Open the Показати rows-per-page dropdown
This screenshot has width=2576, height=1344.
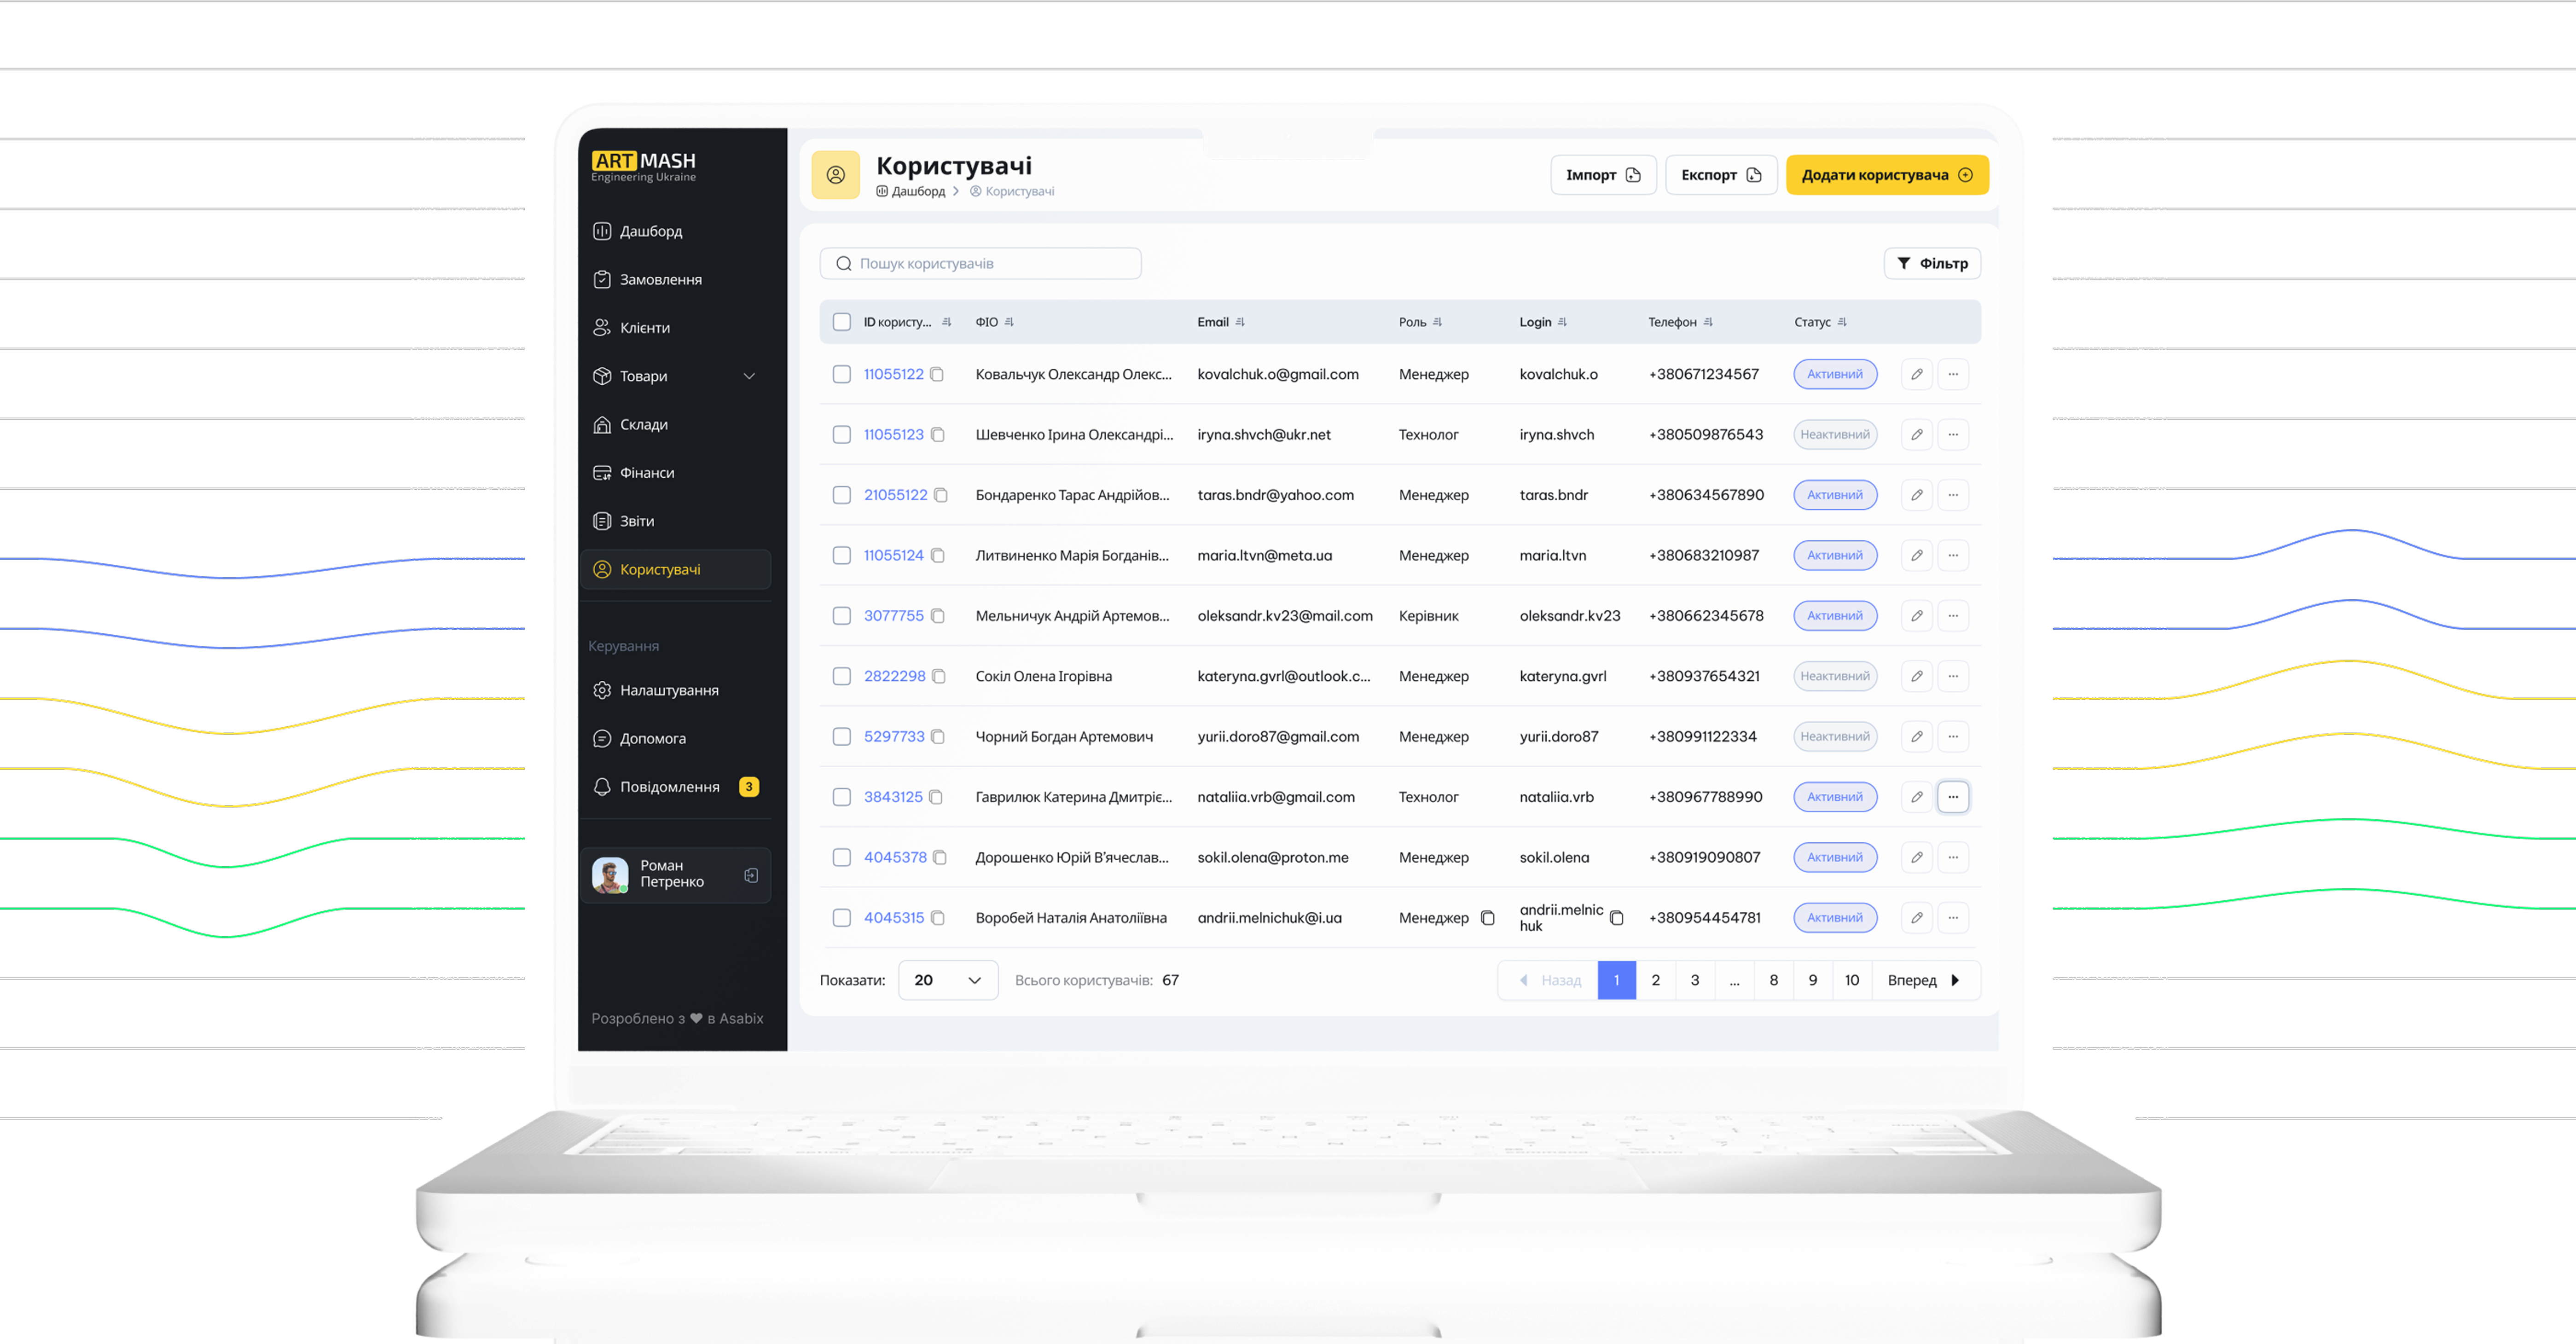[x=947, y=980]
